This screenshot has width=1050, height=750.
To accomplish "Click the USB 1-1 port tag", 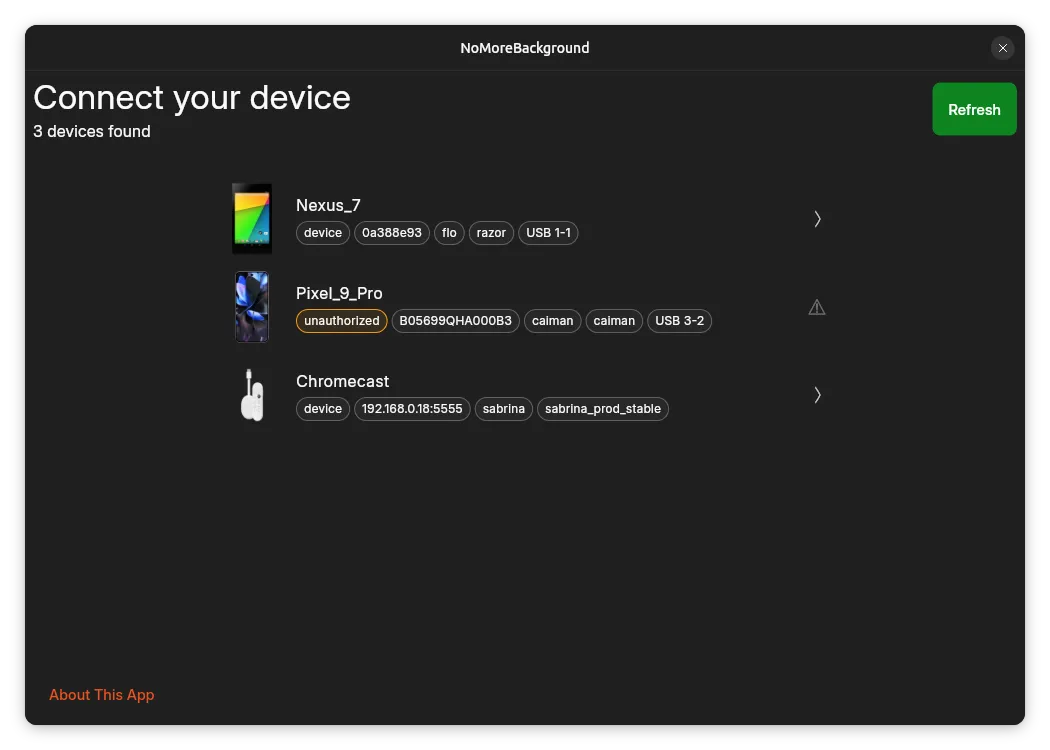I will coord(548,233).
